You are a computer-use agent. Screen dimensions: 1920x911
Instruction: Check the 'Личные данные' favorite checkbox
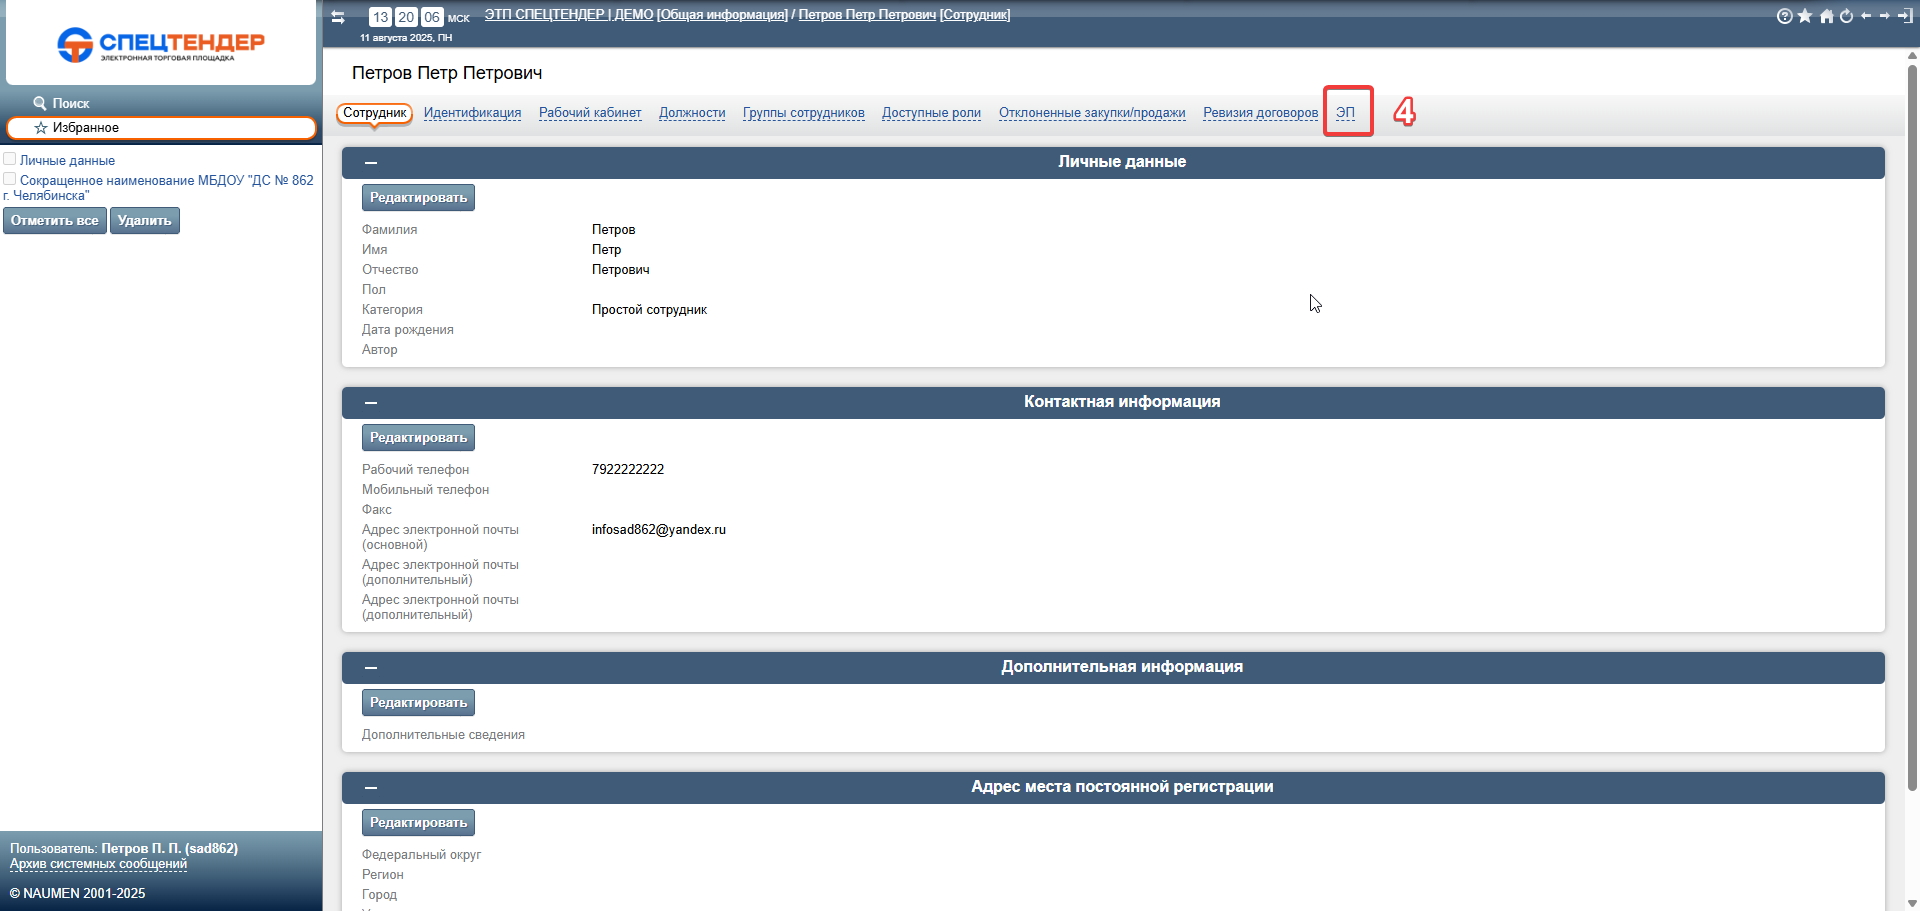(10, 159)
